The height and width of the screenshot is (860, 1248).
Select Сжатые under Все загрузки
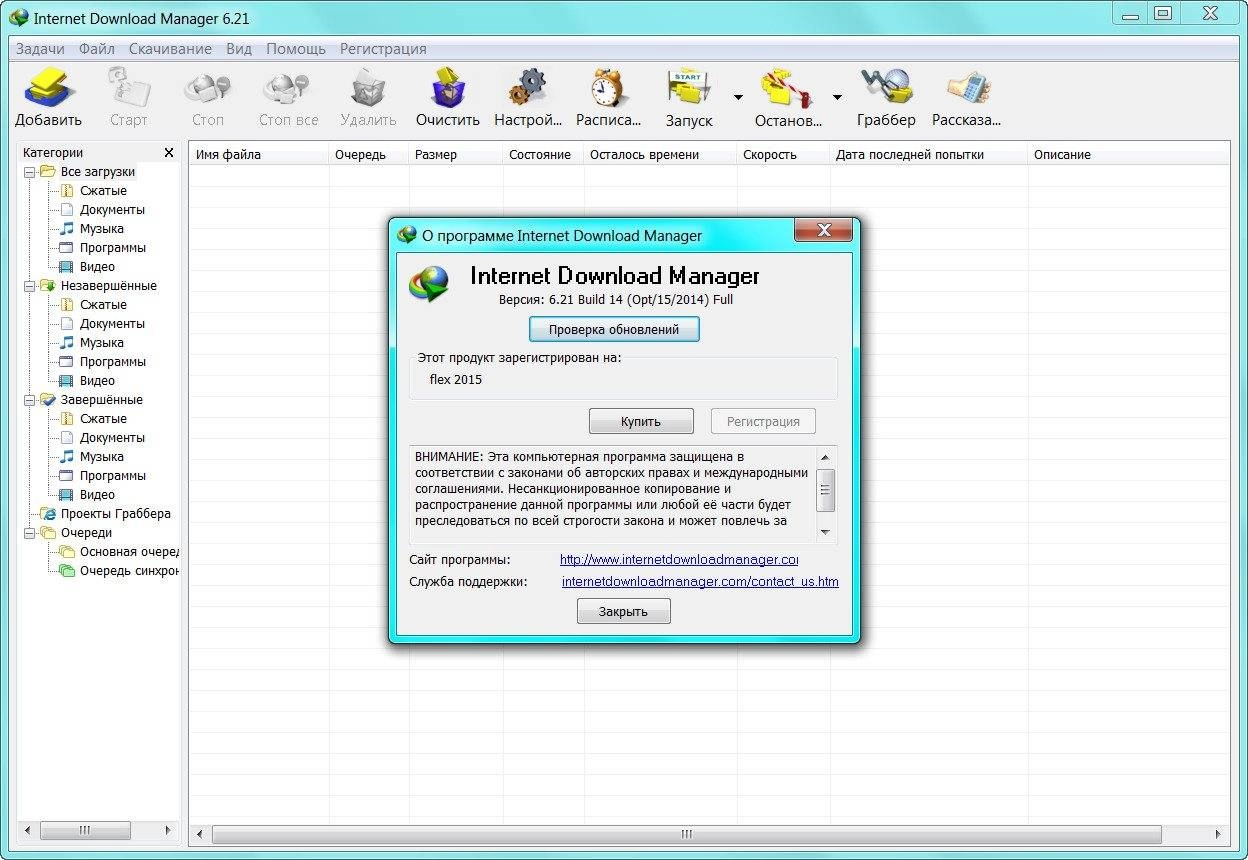(x=103, y=191)
